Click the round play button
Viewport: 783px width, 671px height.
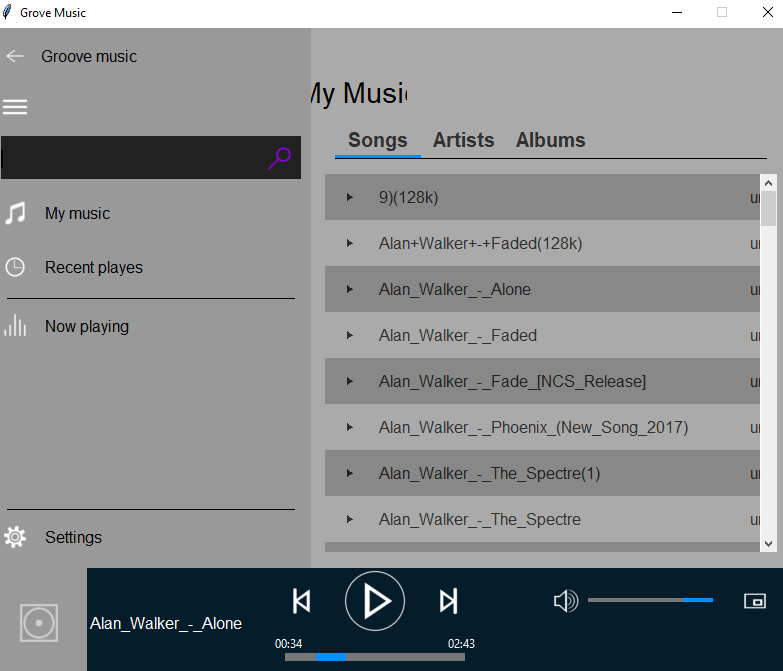coord(375,601)
